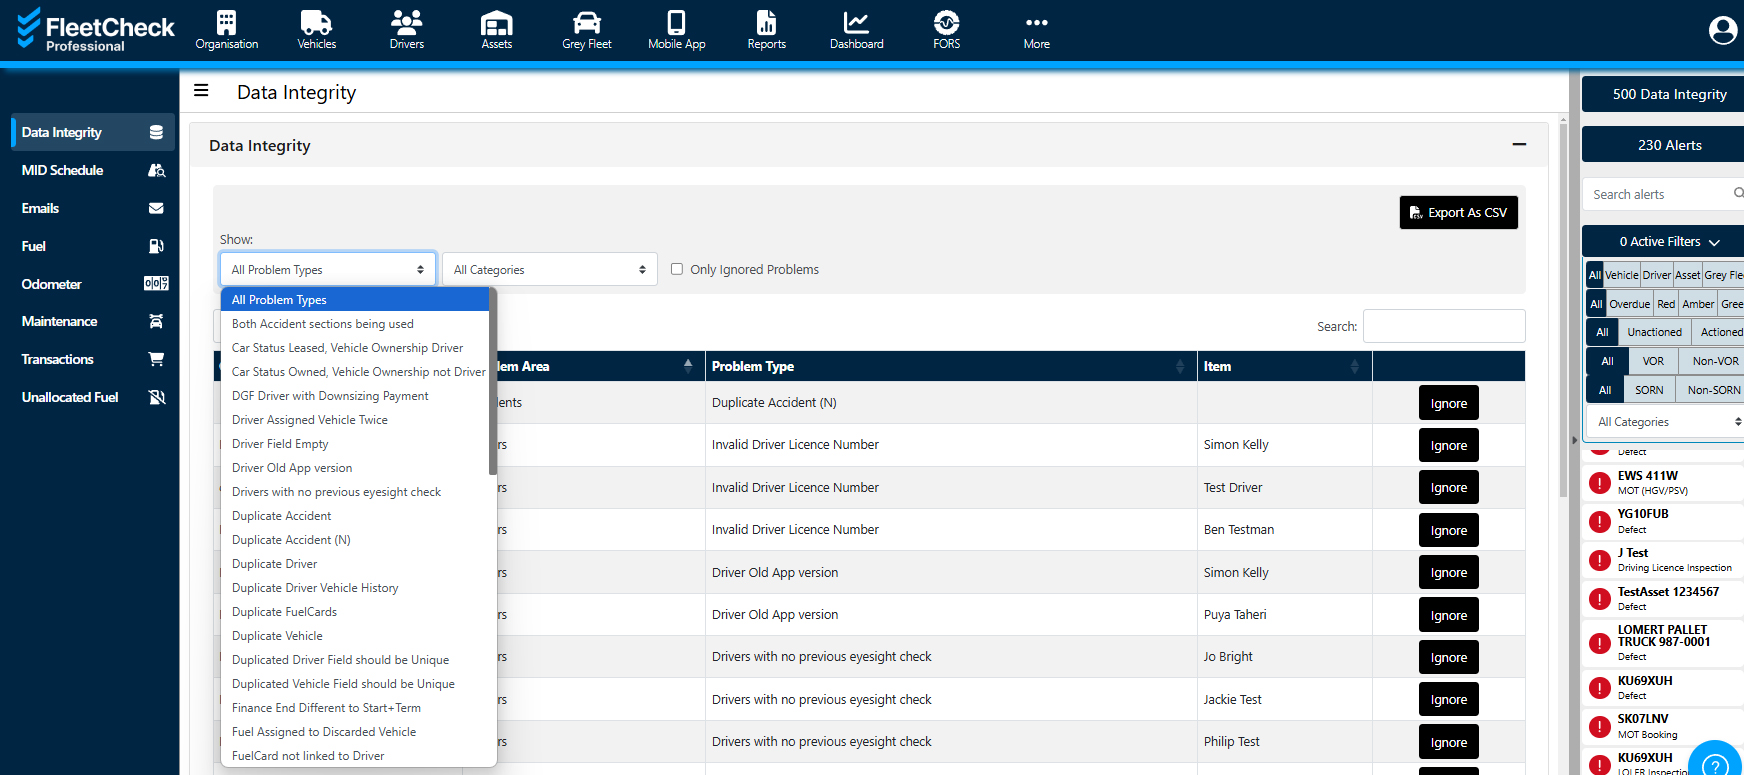Open Data Integrity in the sidebar
This screenshot has height=775, width=1744.
click(93, 132)
